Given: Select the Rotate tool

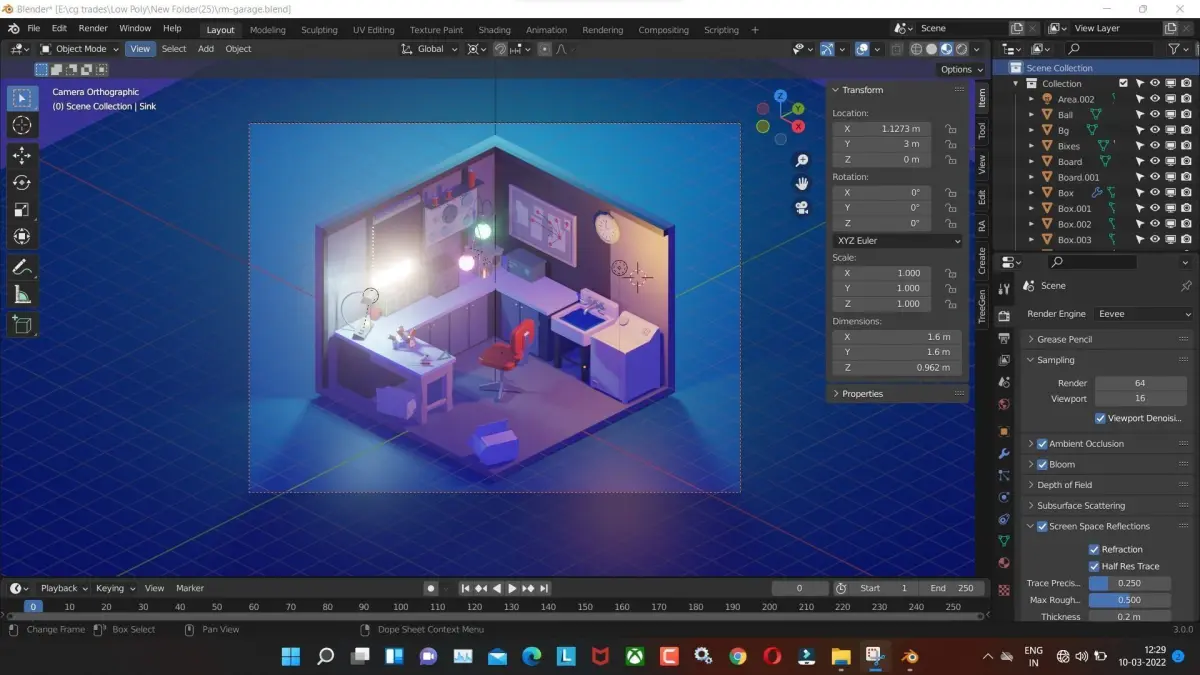Looking at the screenshot, I should click(x=22, y=182).
